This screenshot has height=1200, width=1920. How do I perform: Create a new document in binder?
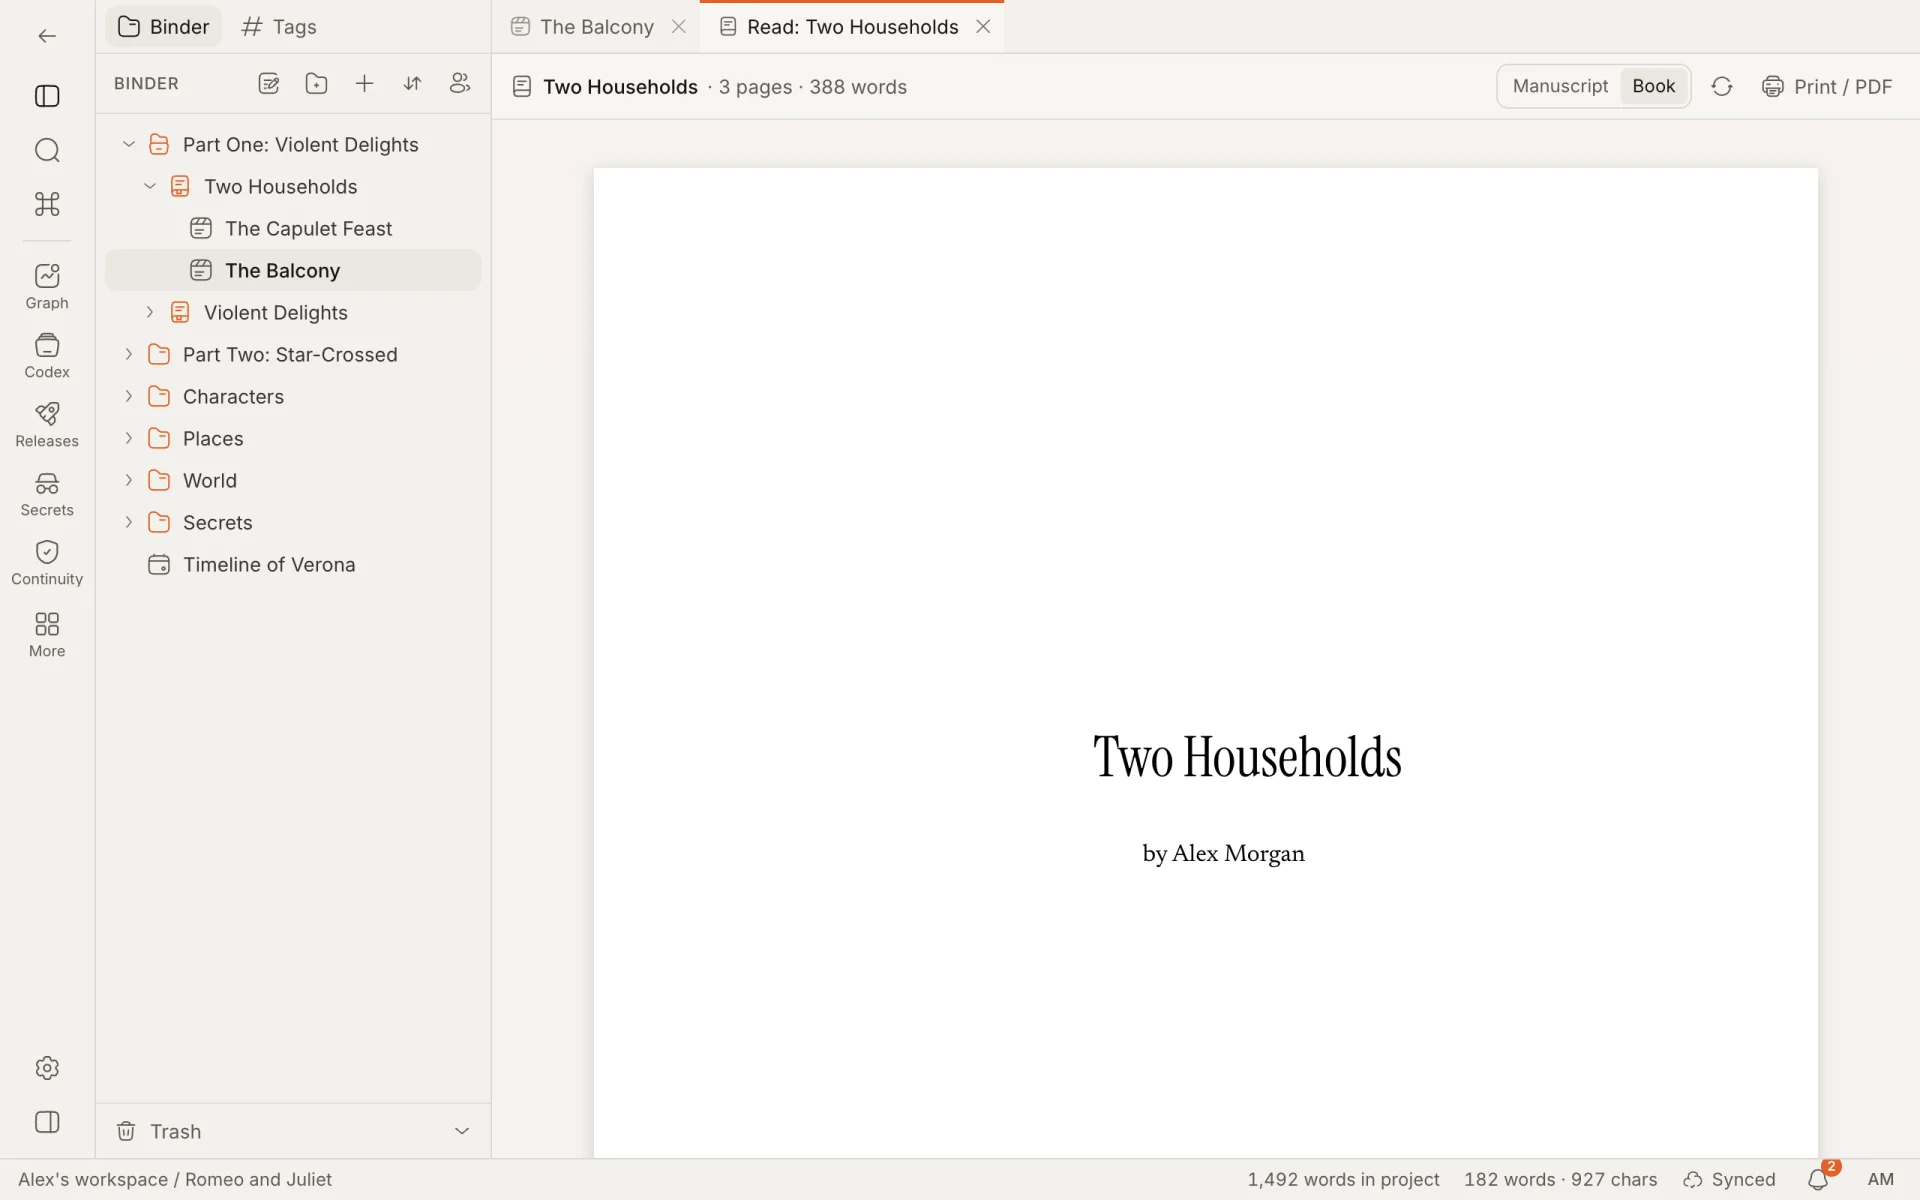coord(268,84)
